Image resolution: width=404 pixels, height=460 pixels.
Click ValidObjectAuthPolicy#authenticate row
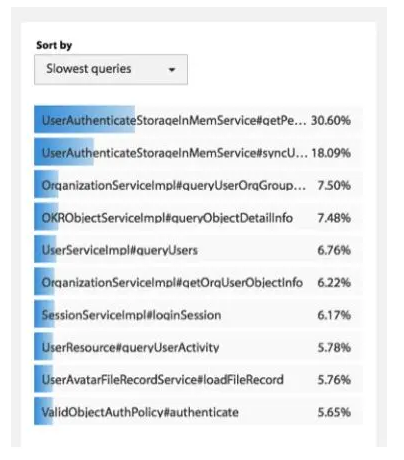click(198, 411)
